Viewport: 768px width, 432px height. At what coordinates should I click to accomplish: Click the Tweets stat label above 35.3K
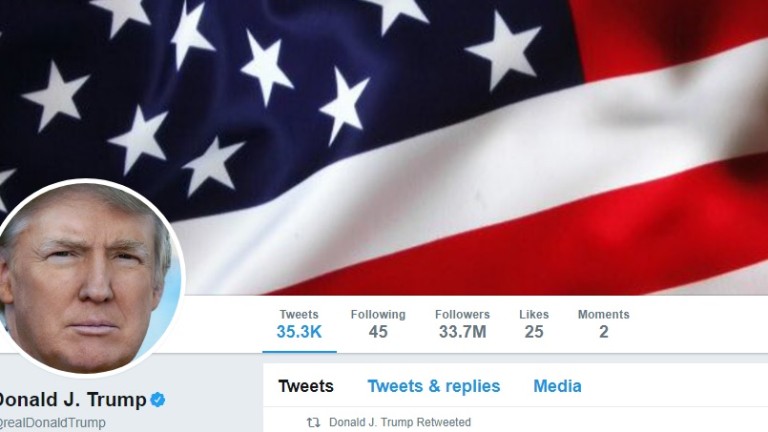click(x=299, y=314)
